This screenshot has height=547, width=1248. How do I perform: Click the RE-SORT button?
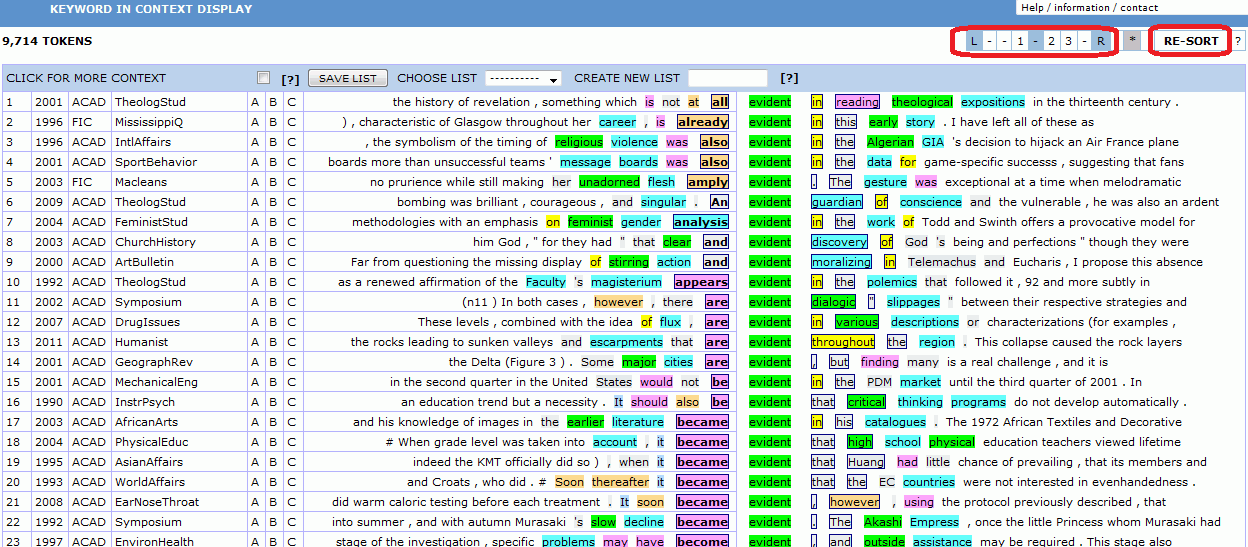click(1191, 41)
